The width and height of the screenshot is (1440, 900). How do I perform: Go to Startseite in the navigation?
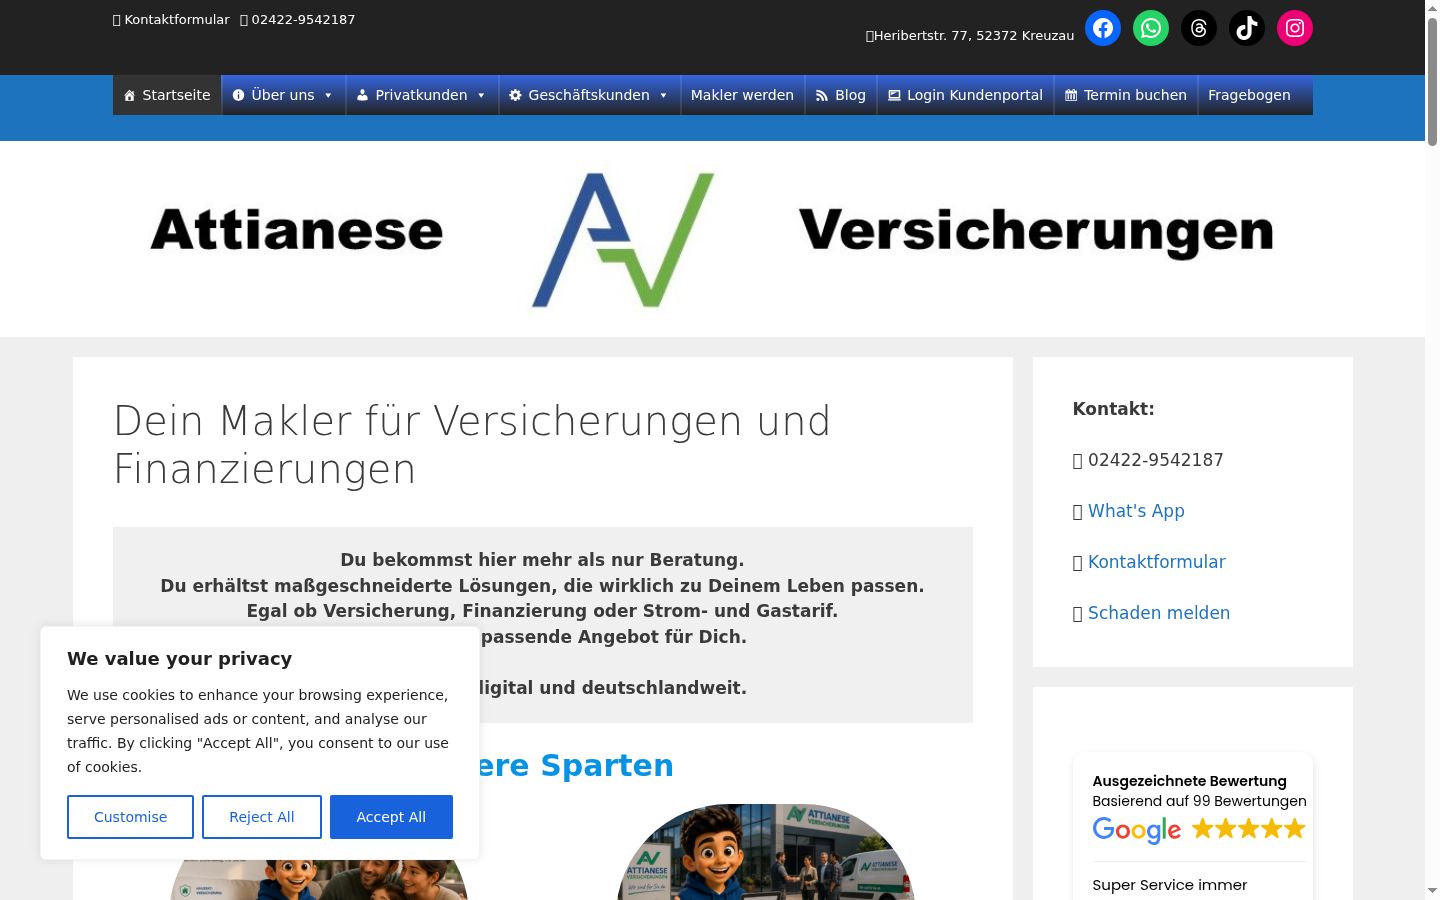click(x=167, y=95)
